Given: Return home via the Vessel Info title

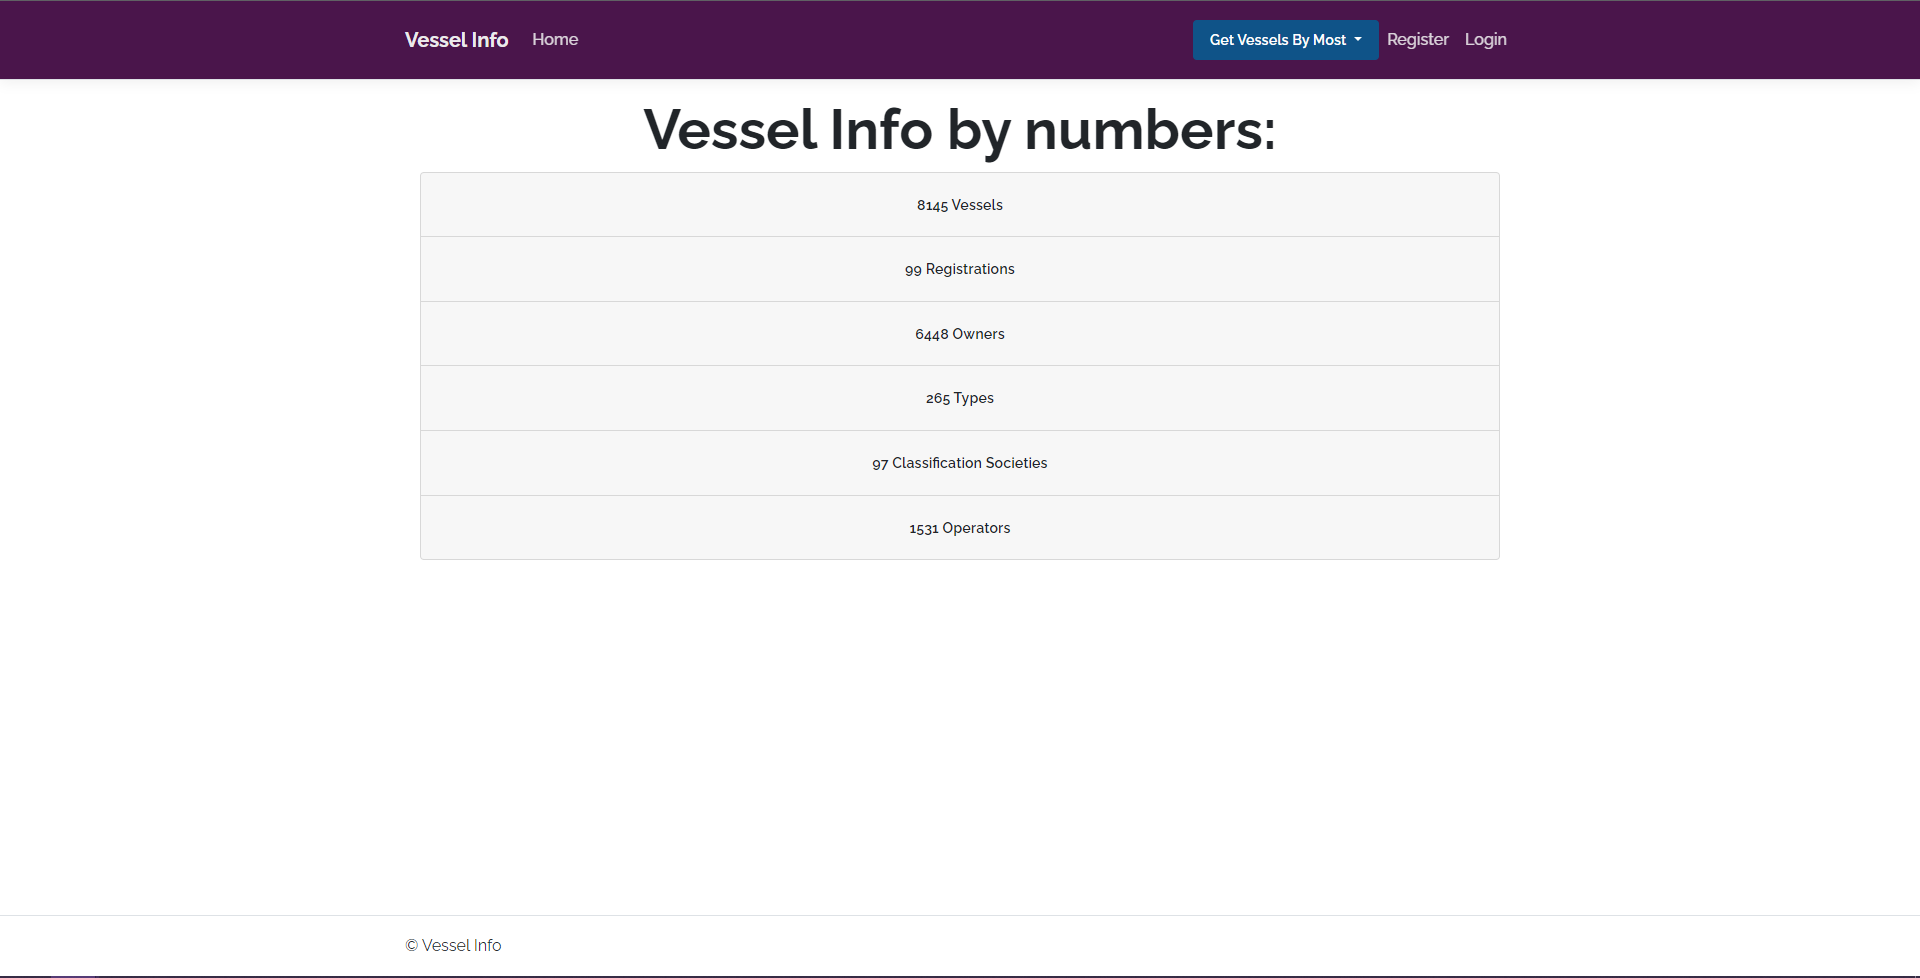Looking at the screenshot, I should coord(456,40).
